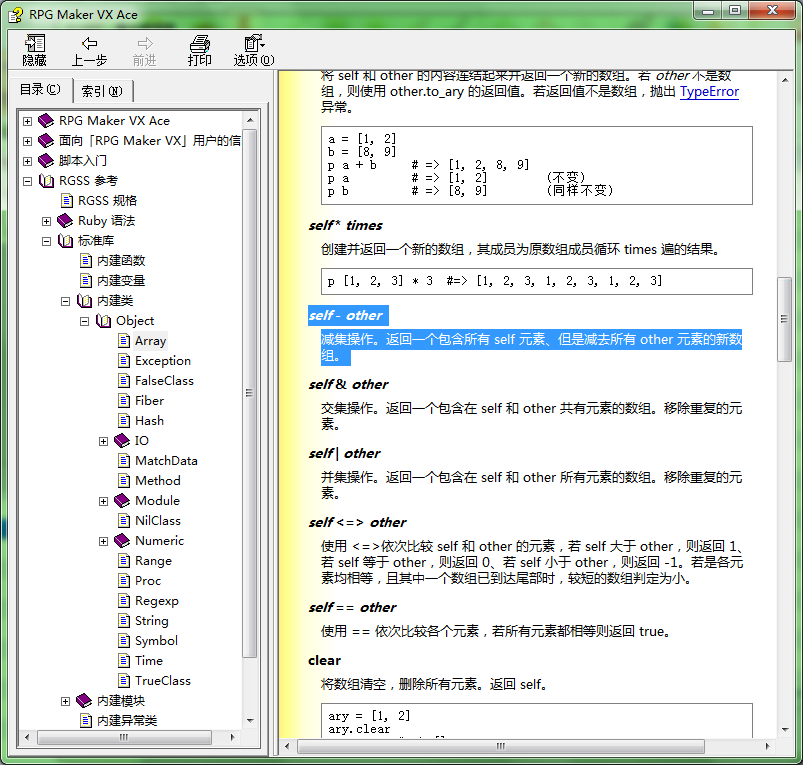803x765 pixels.
Task: Expand the 面向「RPG Maker VX」用户 node
Action: point(27,141)
